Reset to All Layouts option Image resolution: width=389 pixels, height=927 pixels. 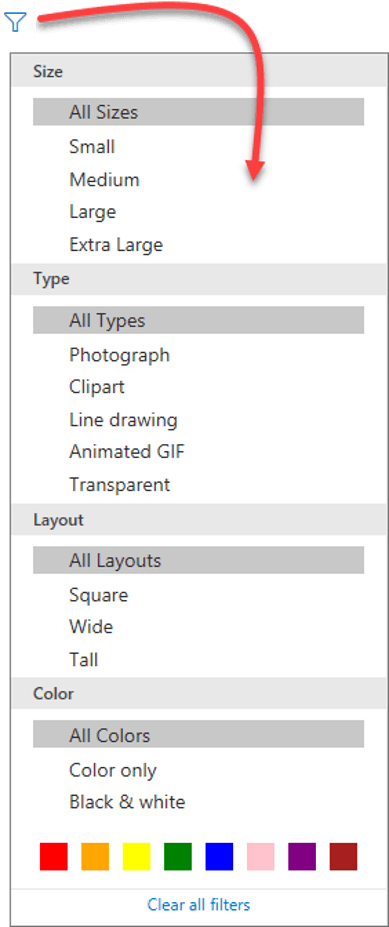(x=199, y=560)
